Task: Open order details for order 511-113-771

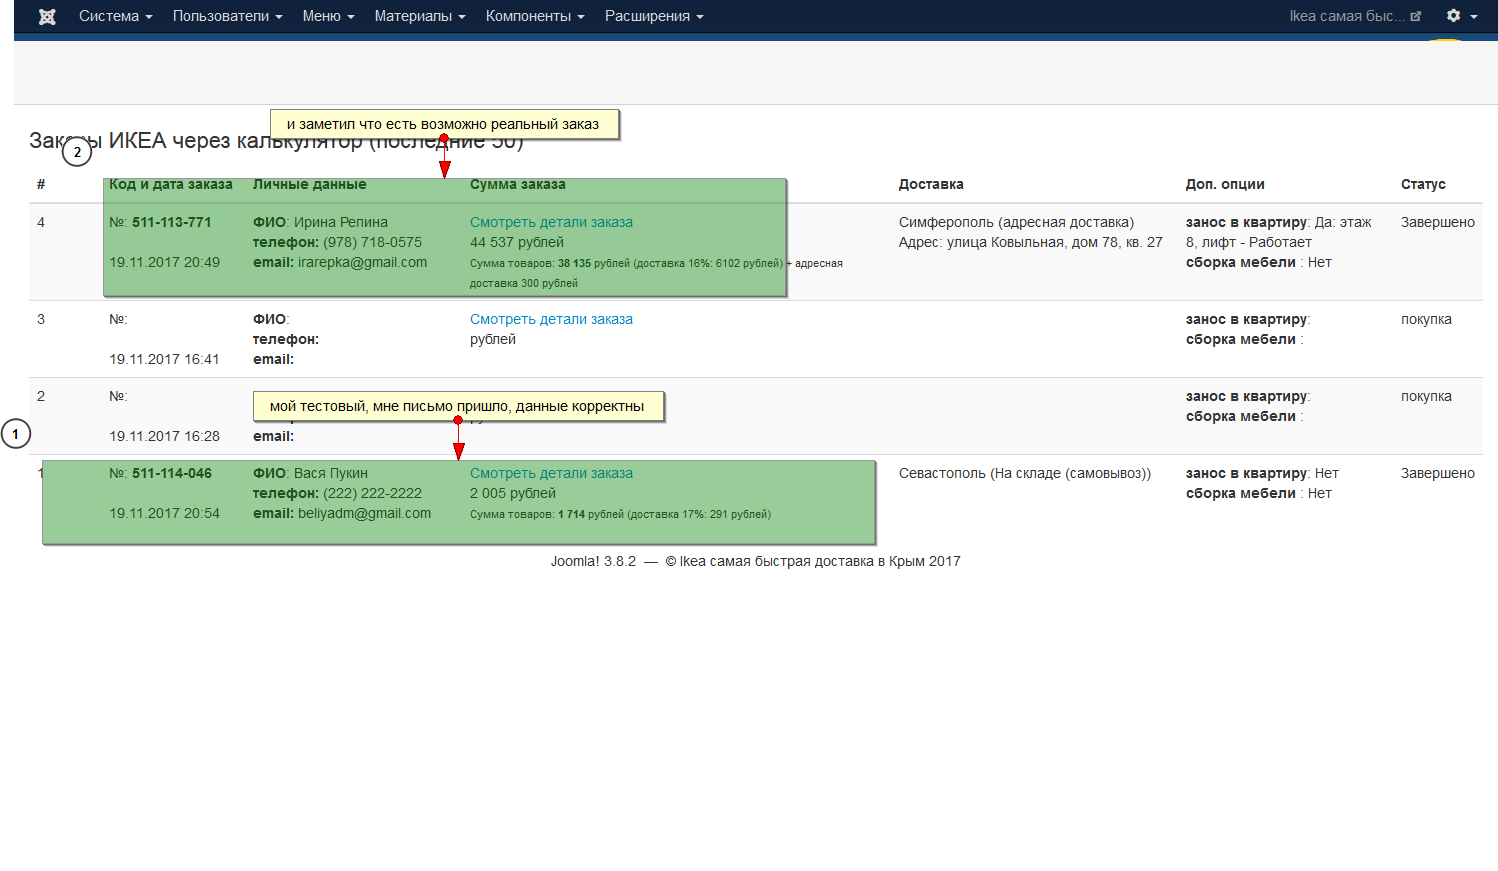Action: tap(551, 222)
